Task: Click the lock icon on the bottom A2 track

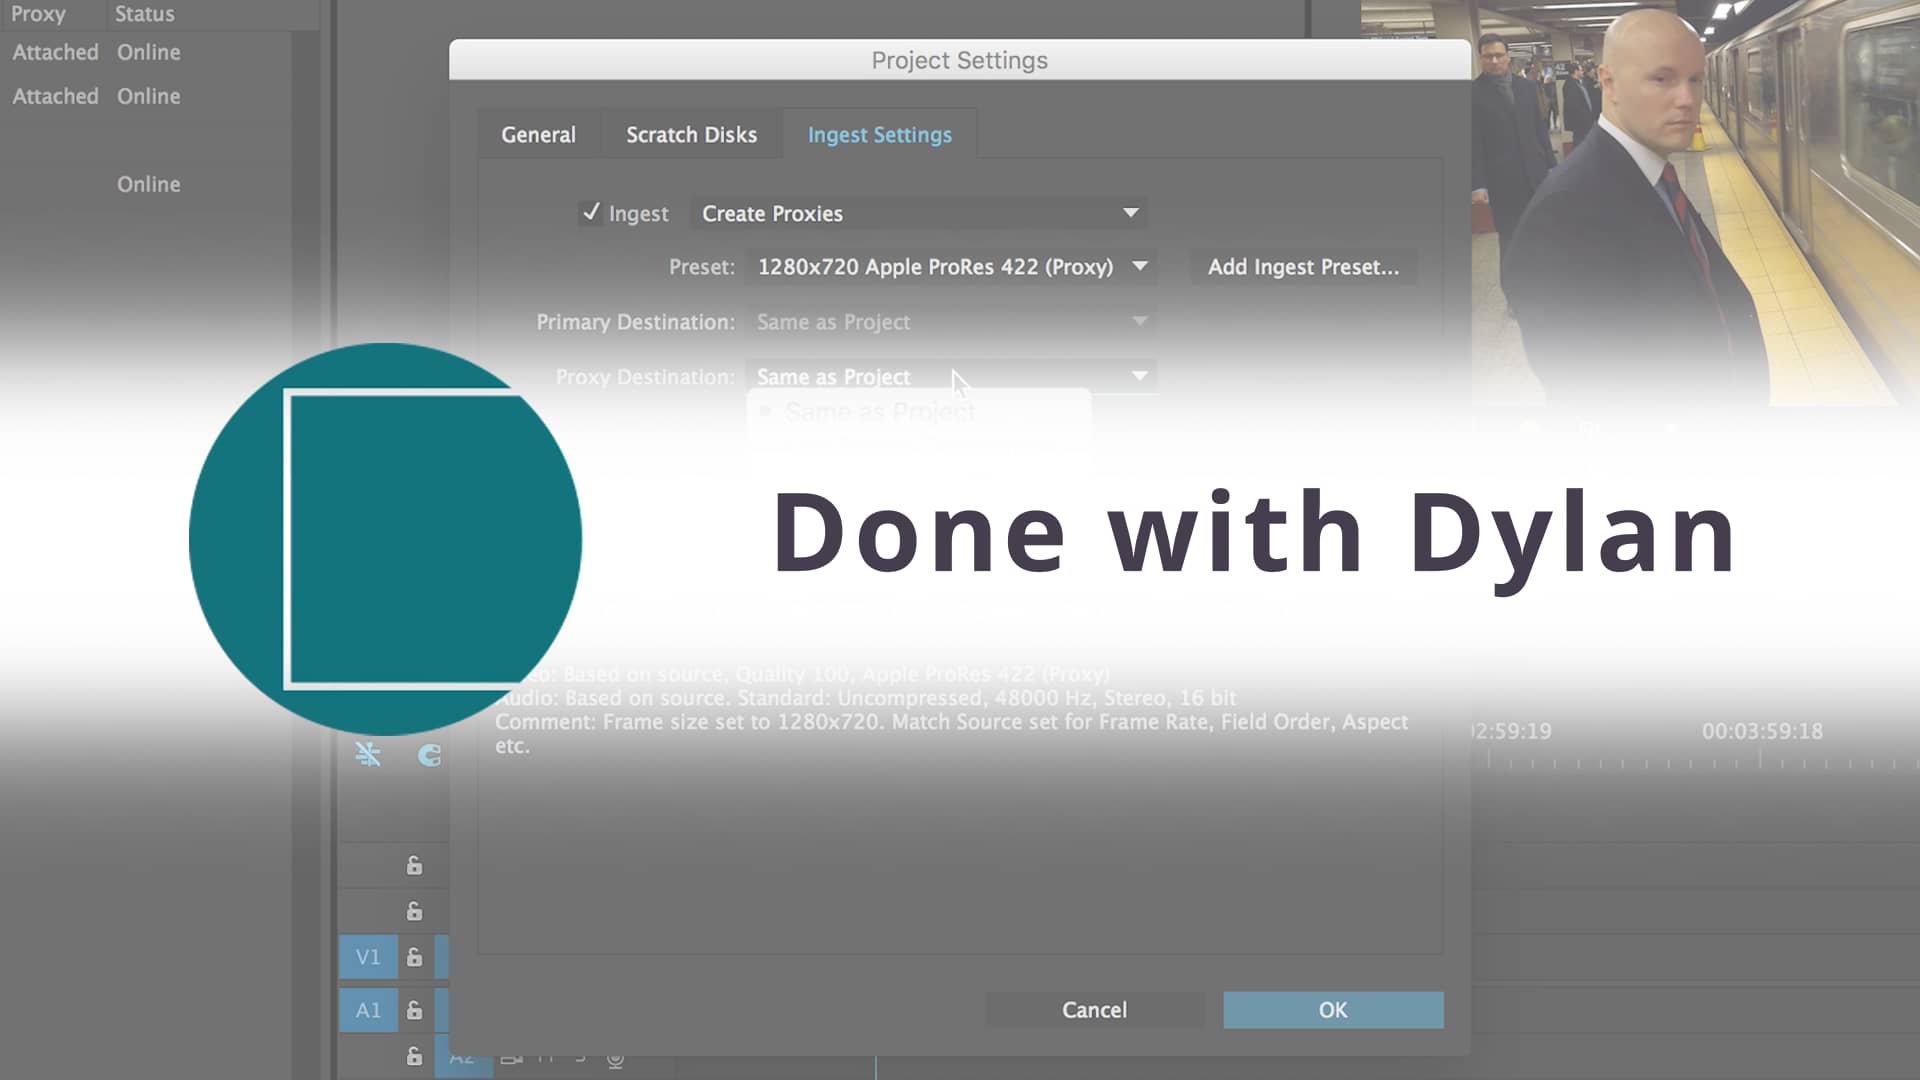Action: (x=414, y=1059)
